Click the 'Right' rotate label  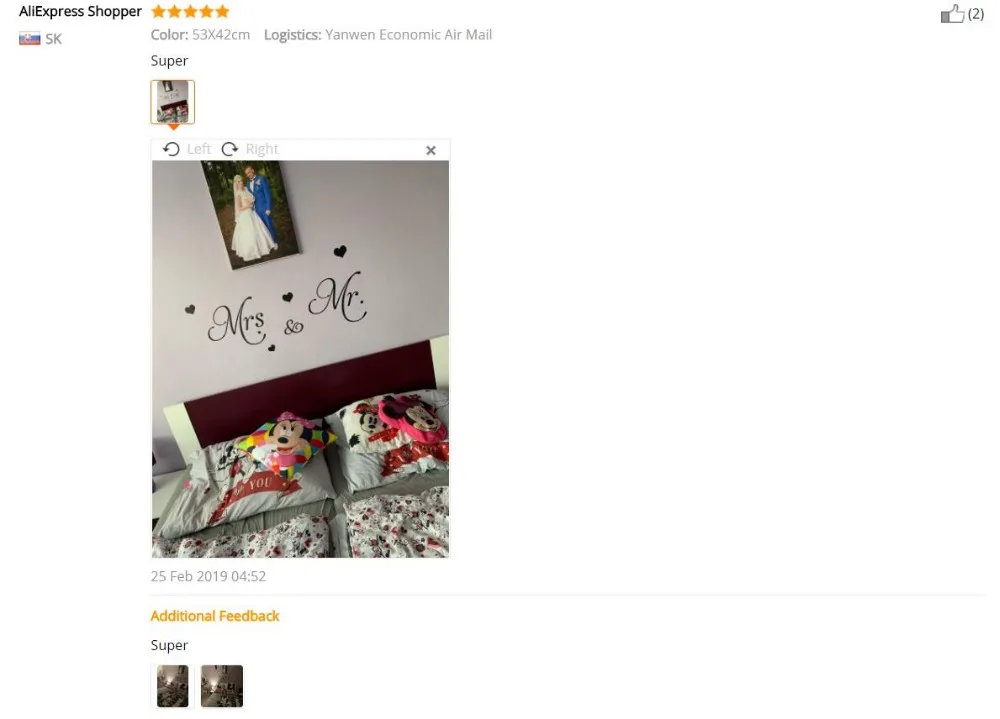262,149
